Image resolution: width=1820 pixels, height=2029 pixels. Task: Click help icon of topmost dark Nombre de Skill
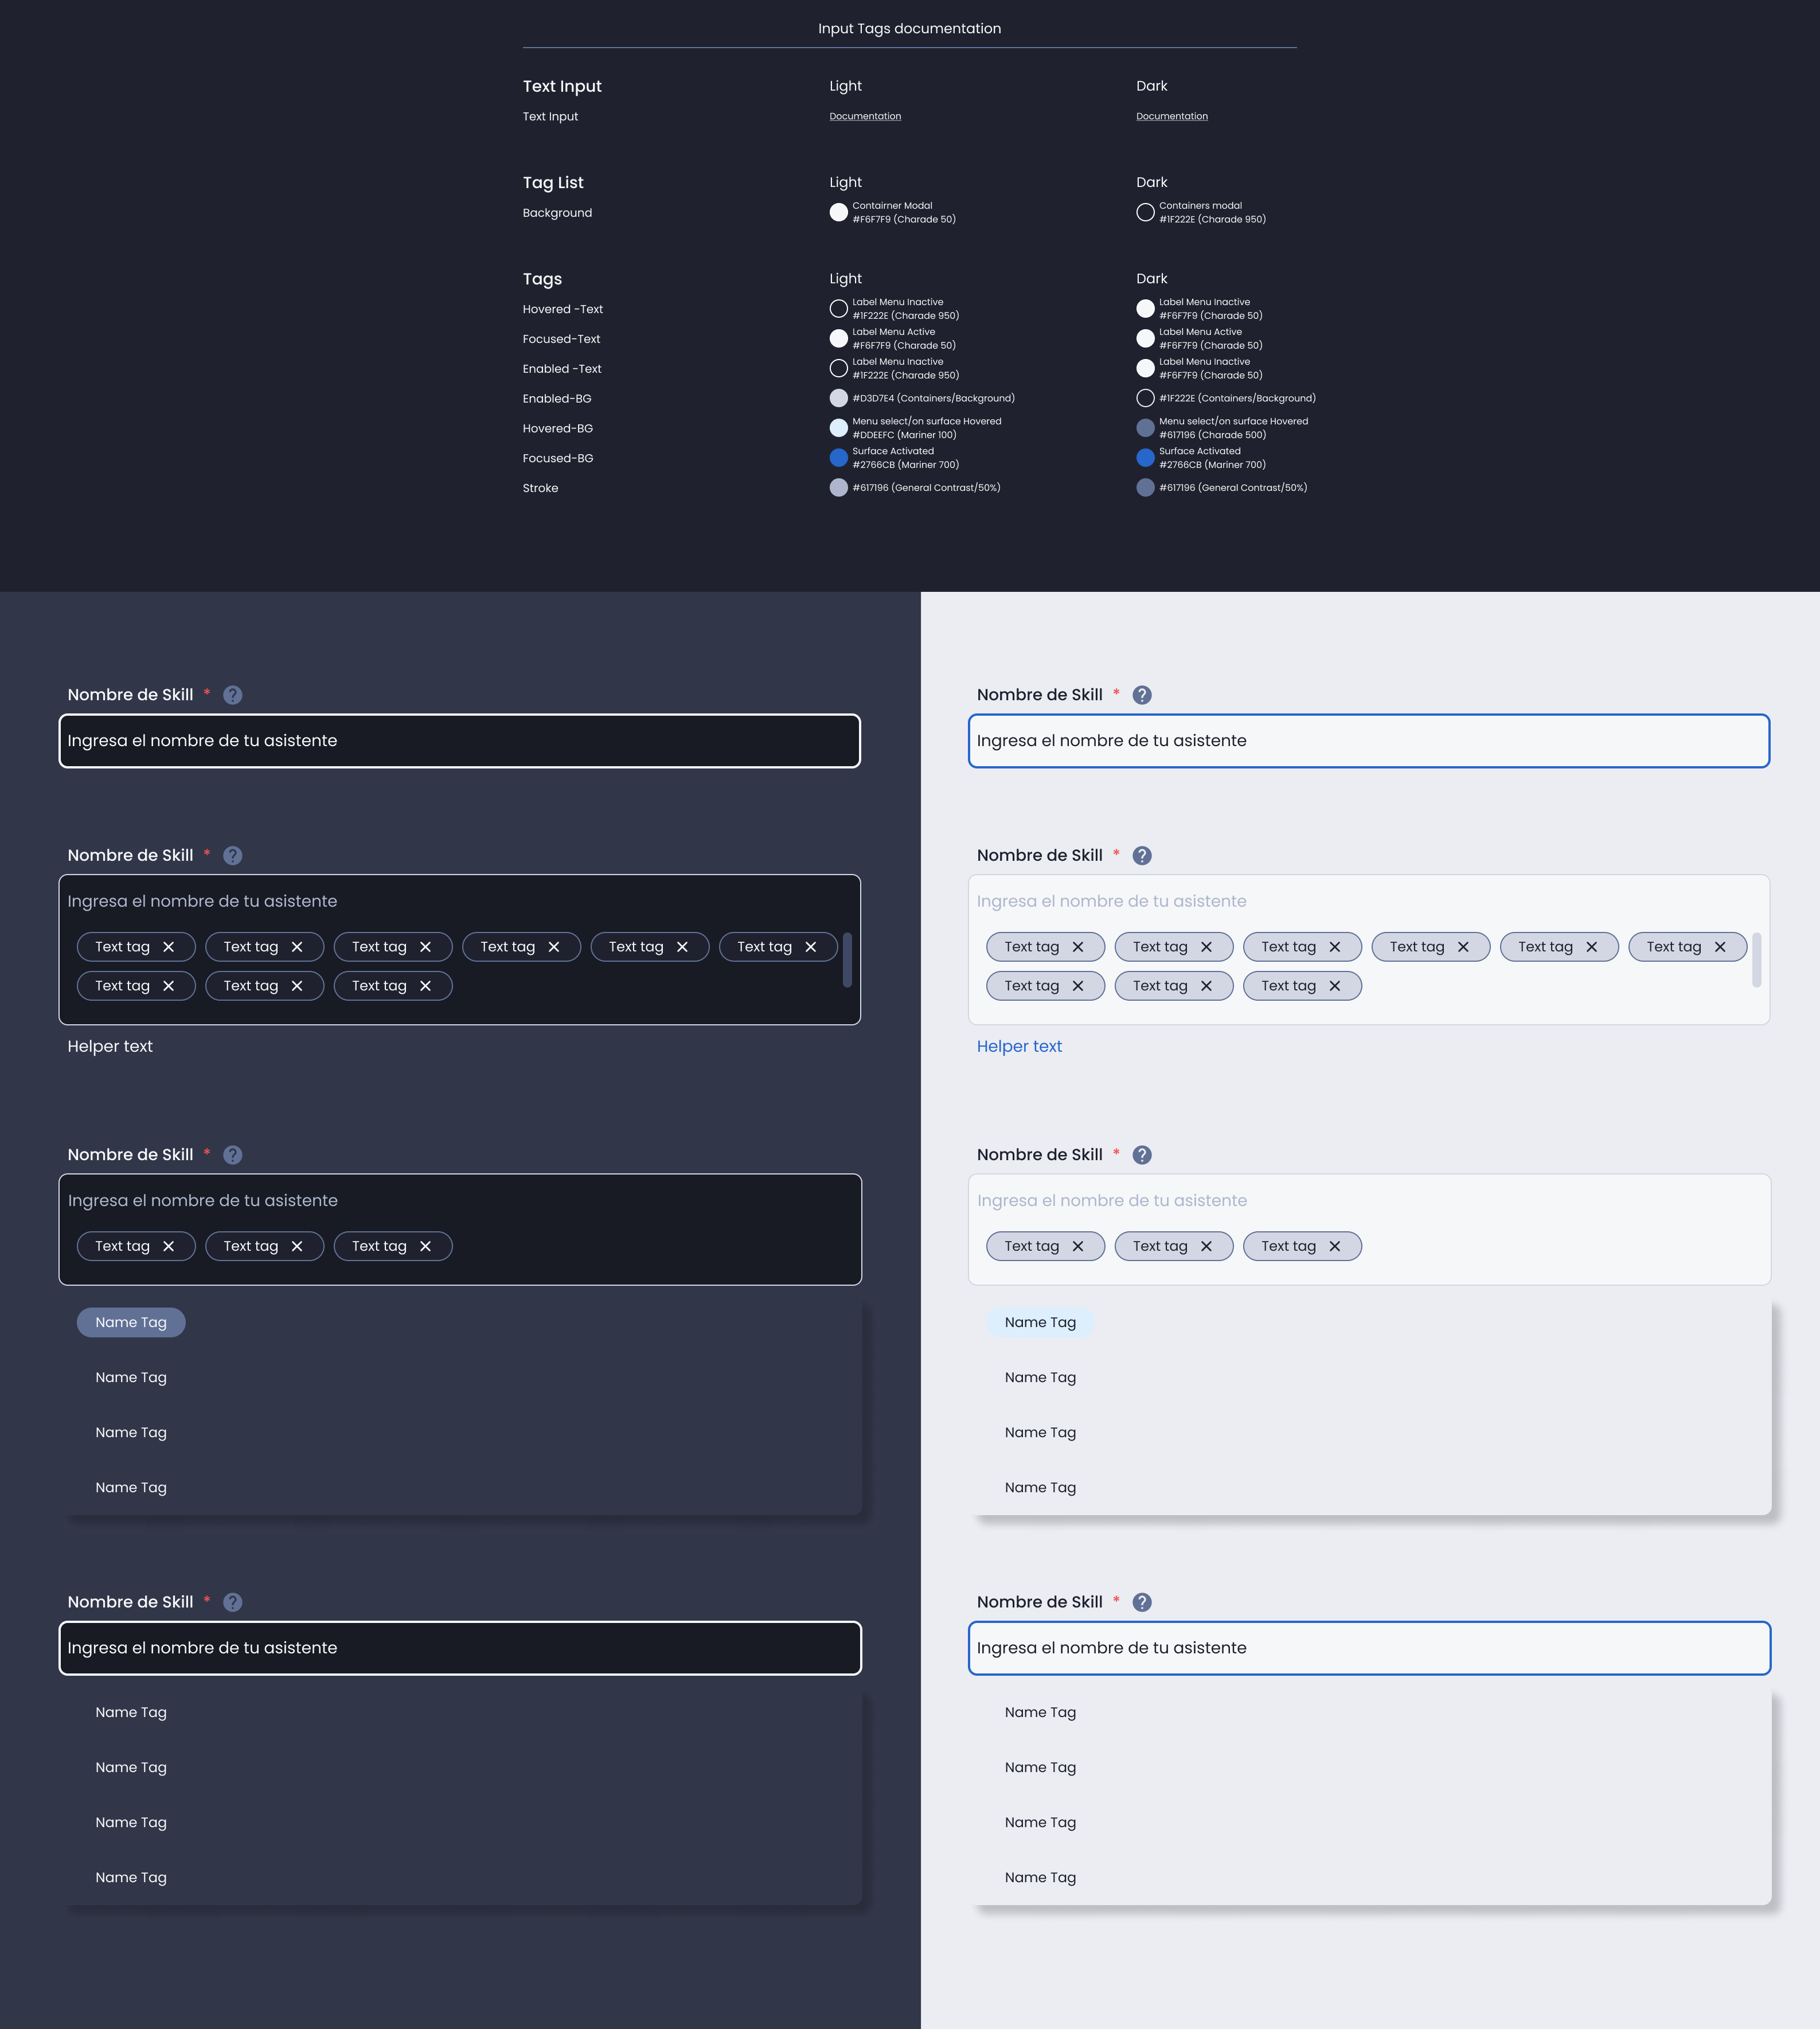233,695
